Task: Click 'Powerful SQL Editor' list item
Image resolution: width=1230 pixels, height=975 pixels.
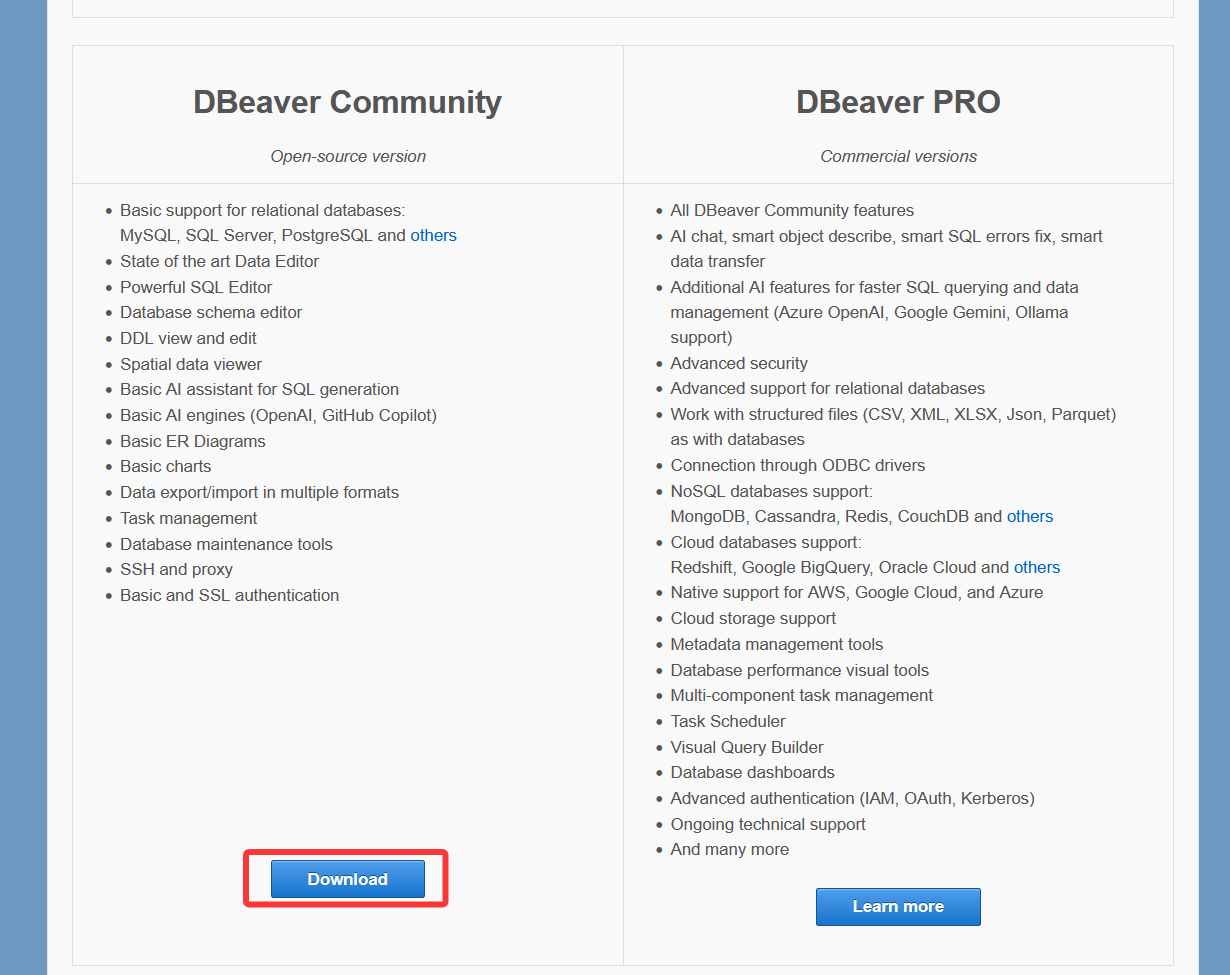Action: pos(196,287)
